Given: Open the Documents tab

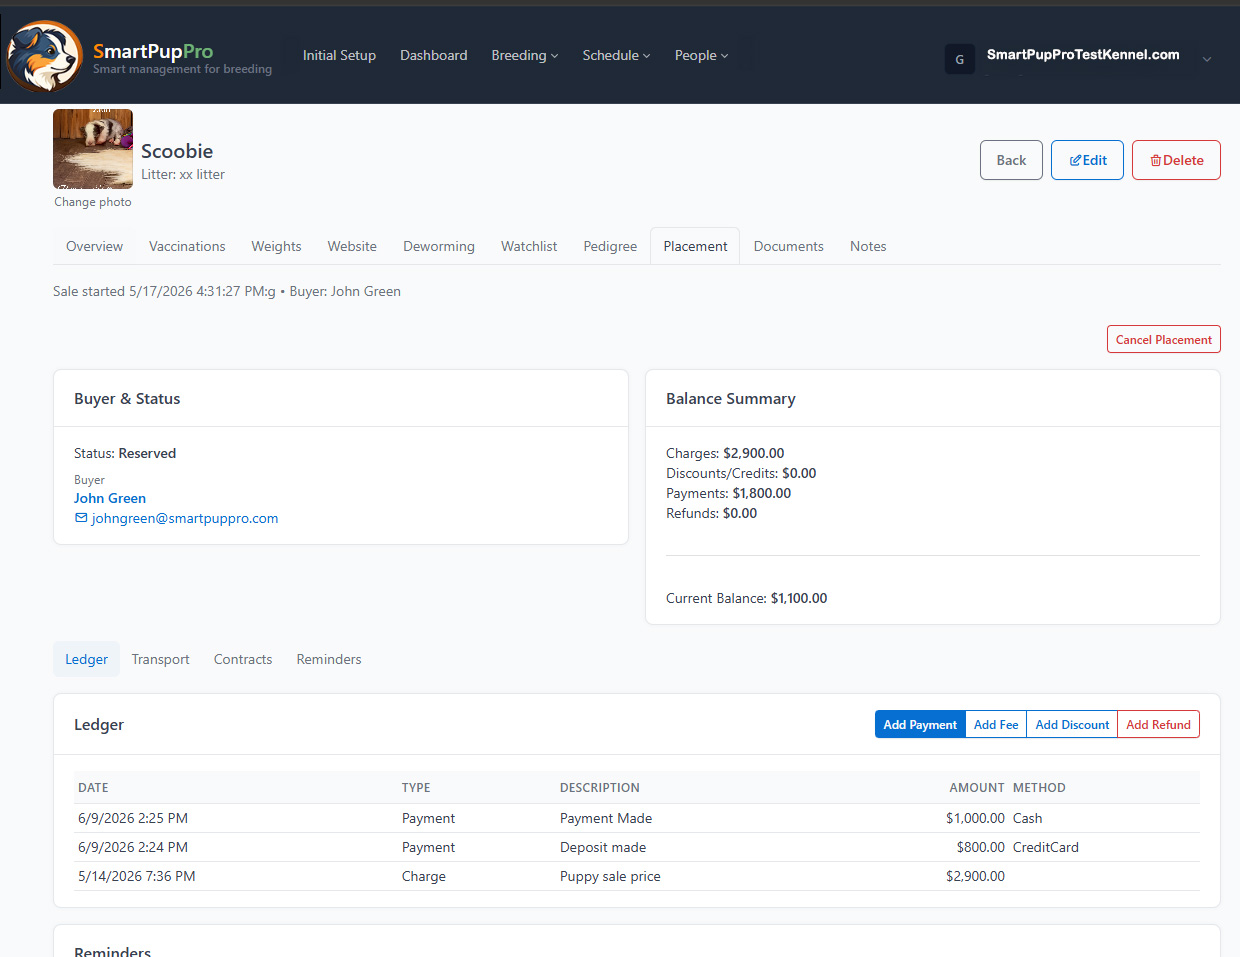Looking at the screenshot, I should pyautogui.click(x=788, y=246).
